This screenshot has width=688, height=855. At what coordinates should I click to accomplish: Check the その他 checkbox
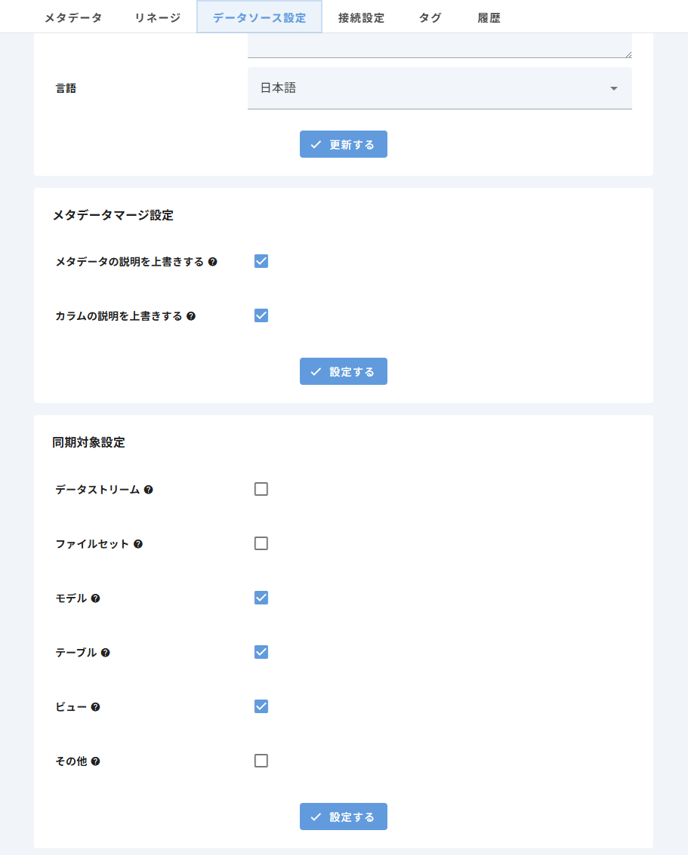coord(261,761)
